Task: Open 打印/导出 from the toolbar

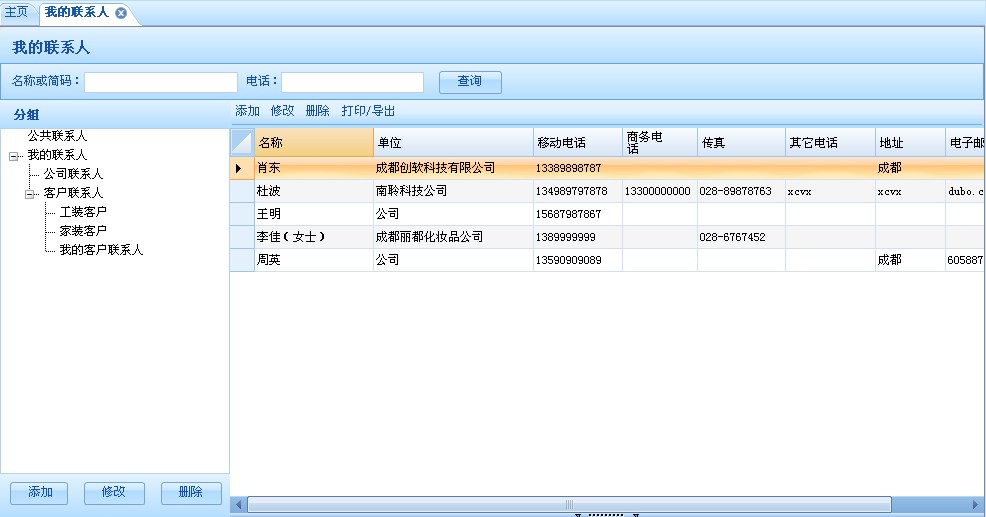Action: point(368,111)
